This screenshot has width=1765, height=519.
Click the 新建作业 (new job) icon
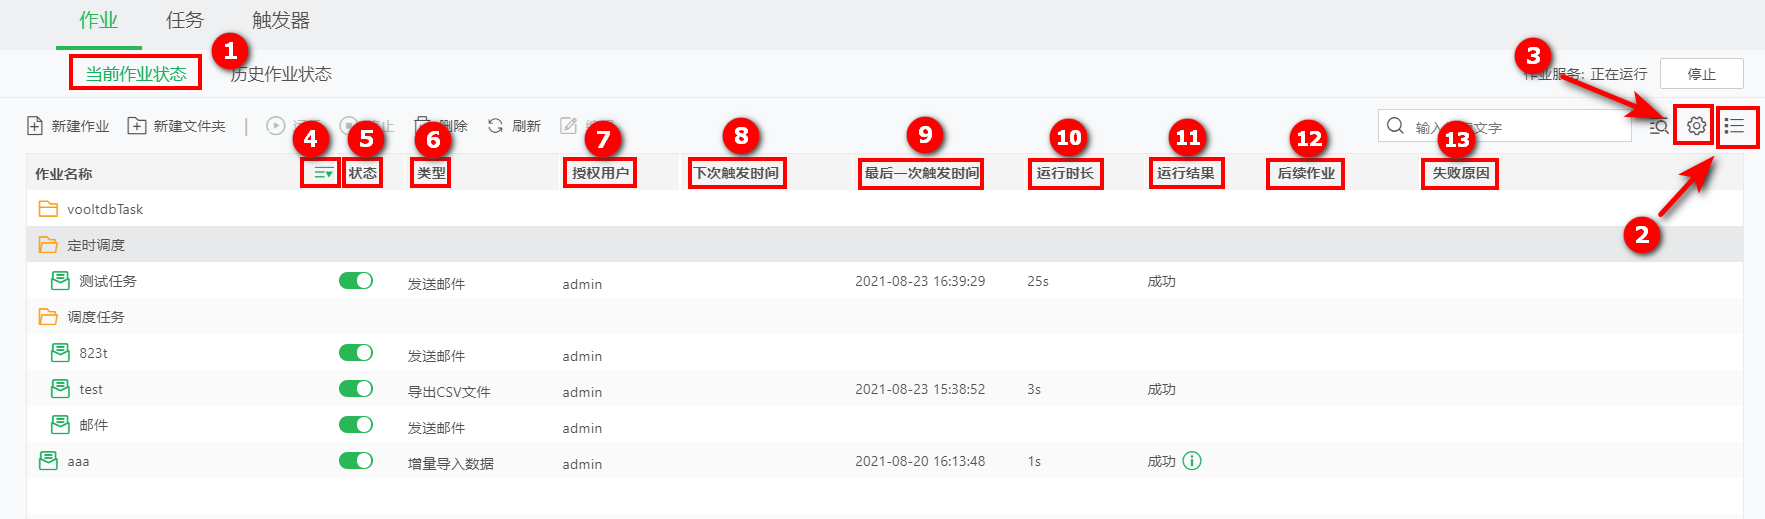click(35, 126)
